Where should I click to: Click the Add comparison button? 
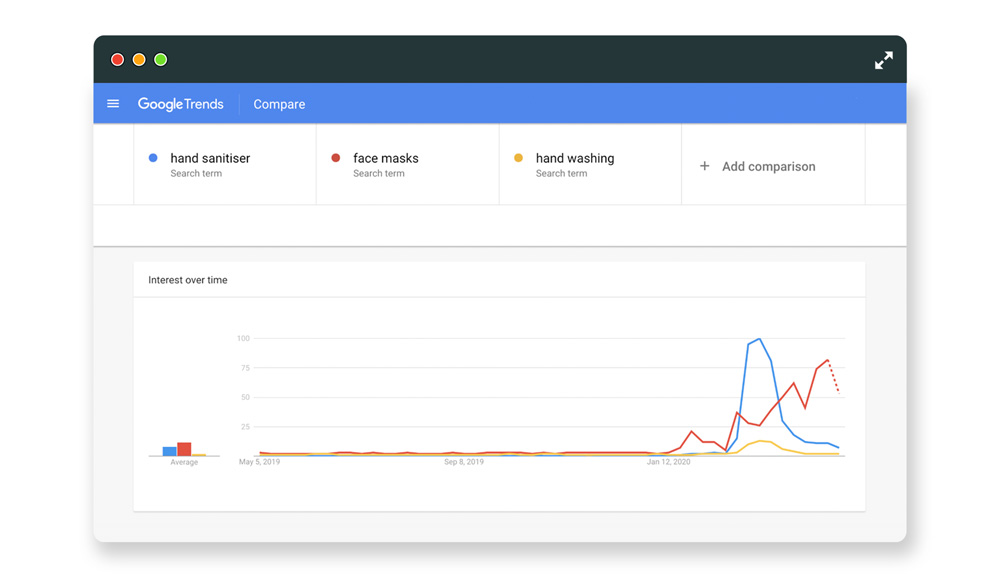[x=768, y=167]
